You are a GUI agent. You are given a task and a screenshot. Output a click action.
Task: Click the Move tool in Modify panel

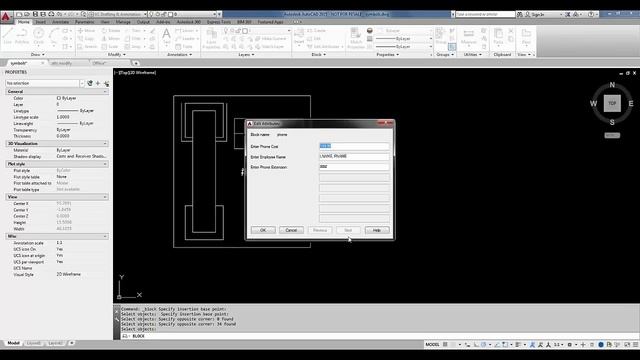pyautogui.click(x=86, y=31)
